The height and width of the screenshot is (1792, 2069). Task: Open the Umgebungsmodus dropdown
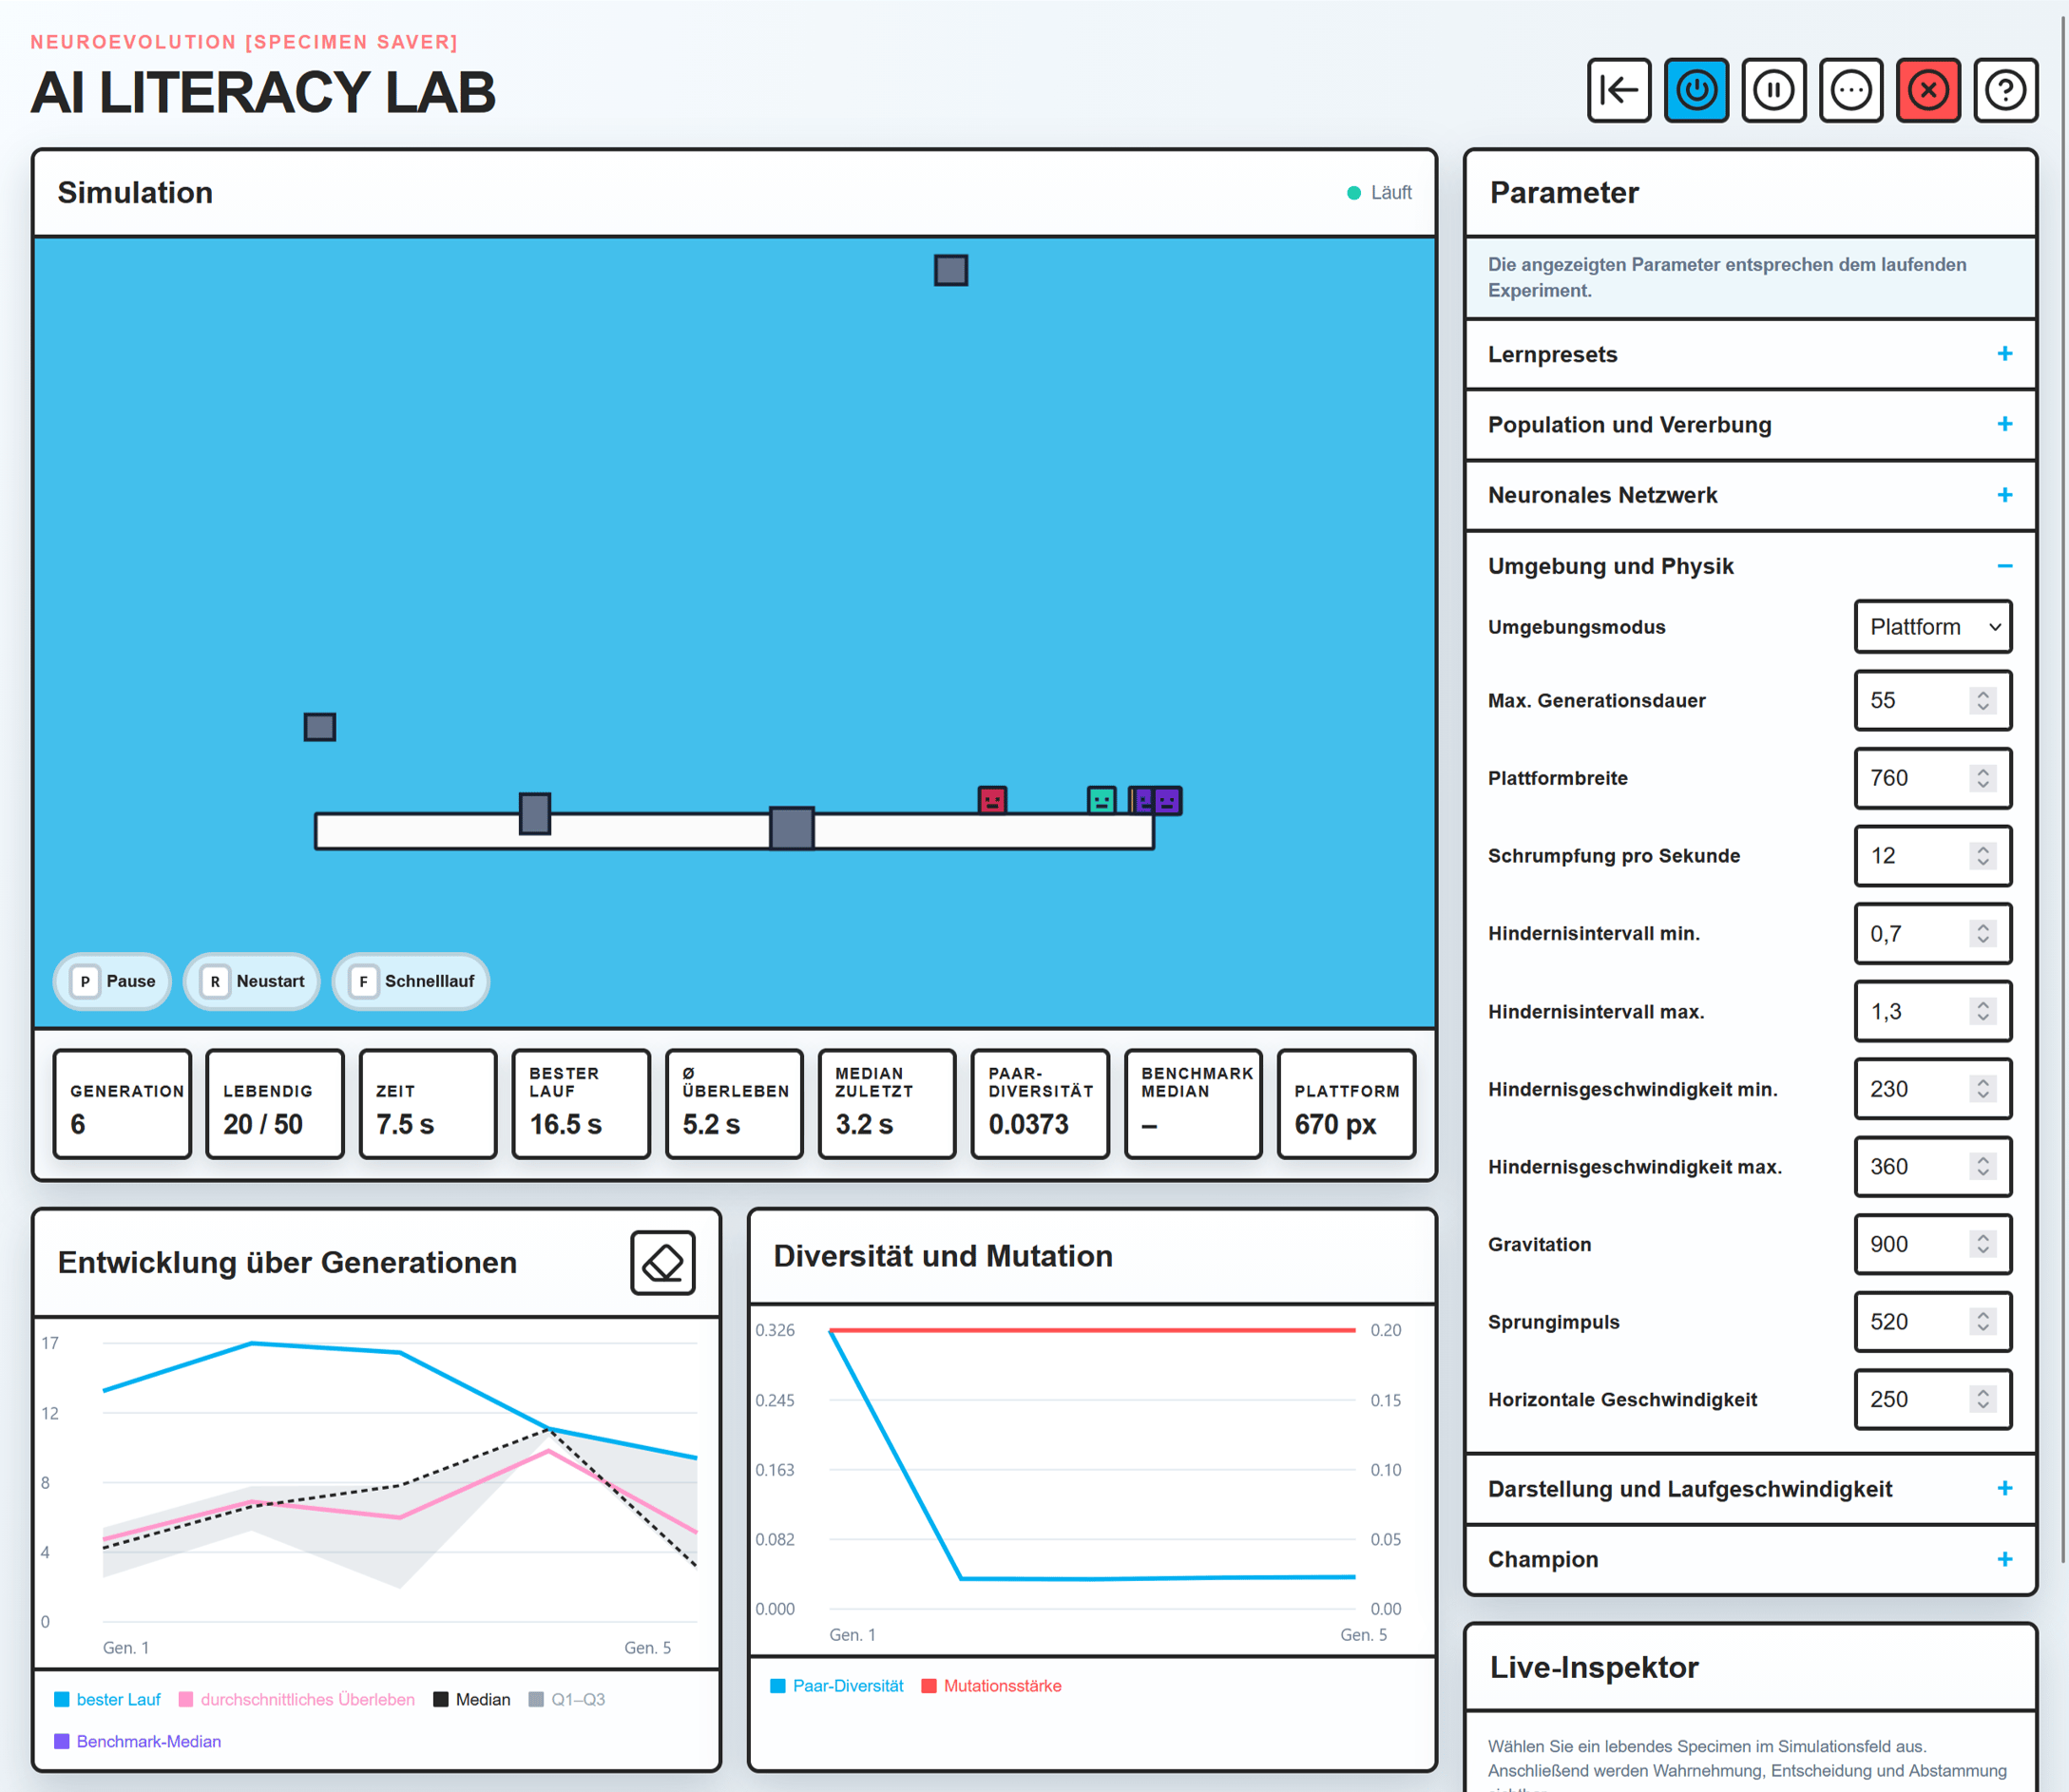click(x=1933, y=627)
